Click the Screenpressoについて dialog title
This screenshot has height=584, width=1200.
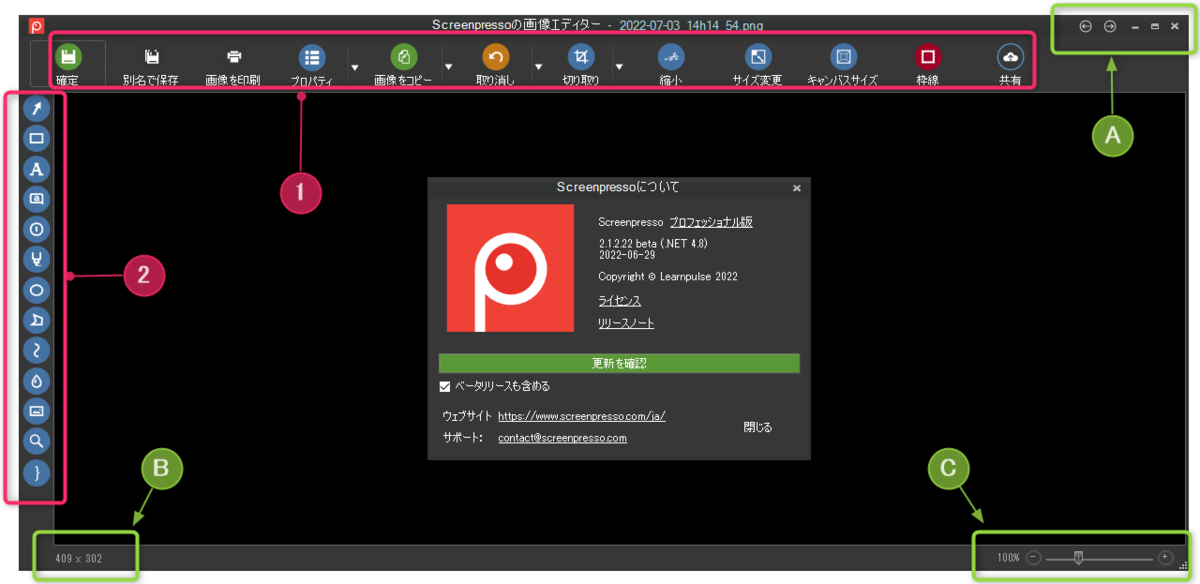click(618, 187)
